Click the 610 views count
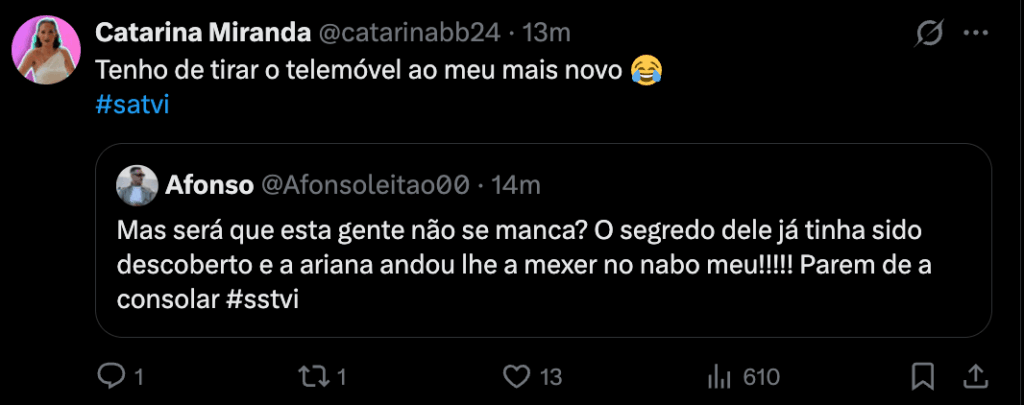The height and width of the screenshot is (405, 1024). [761, 376]
